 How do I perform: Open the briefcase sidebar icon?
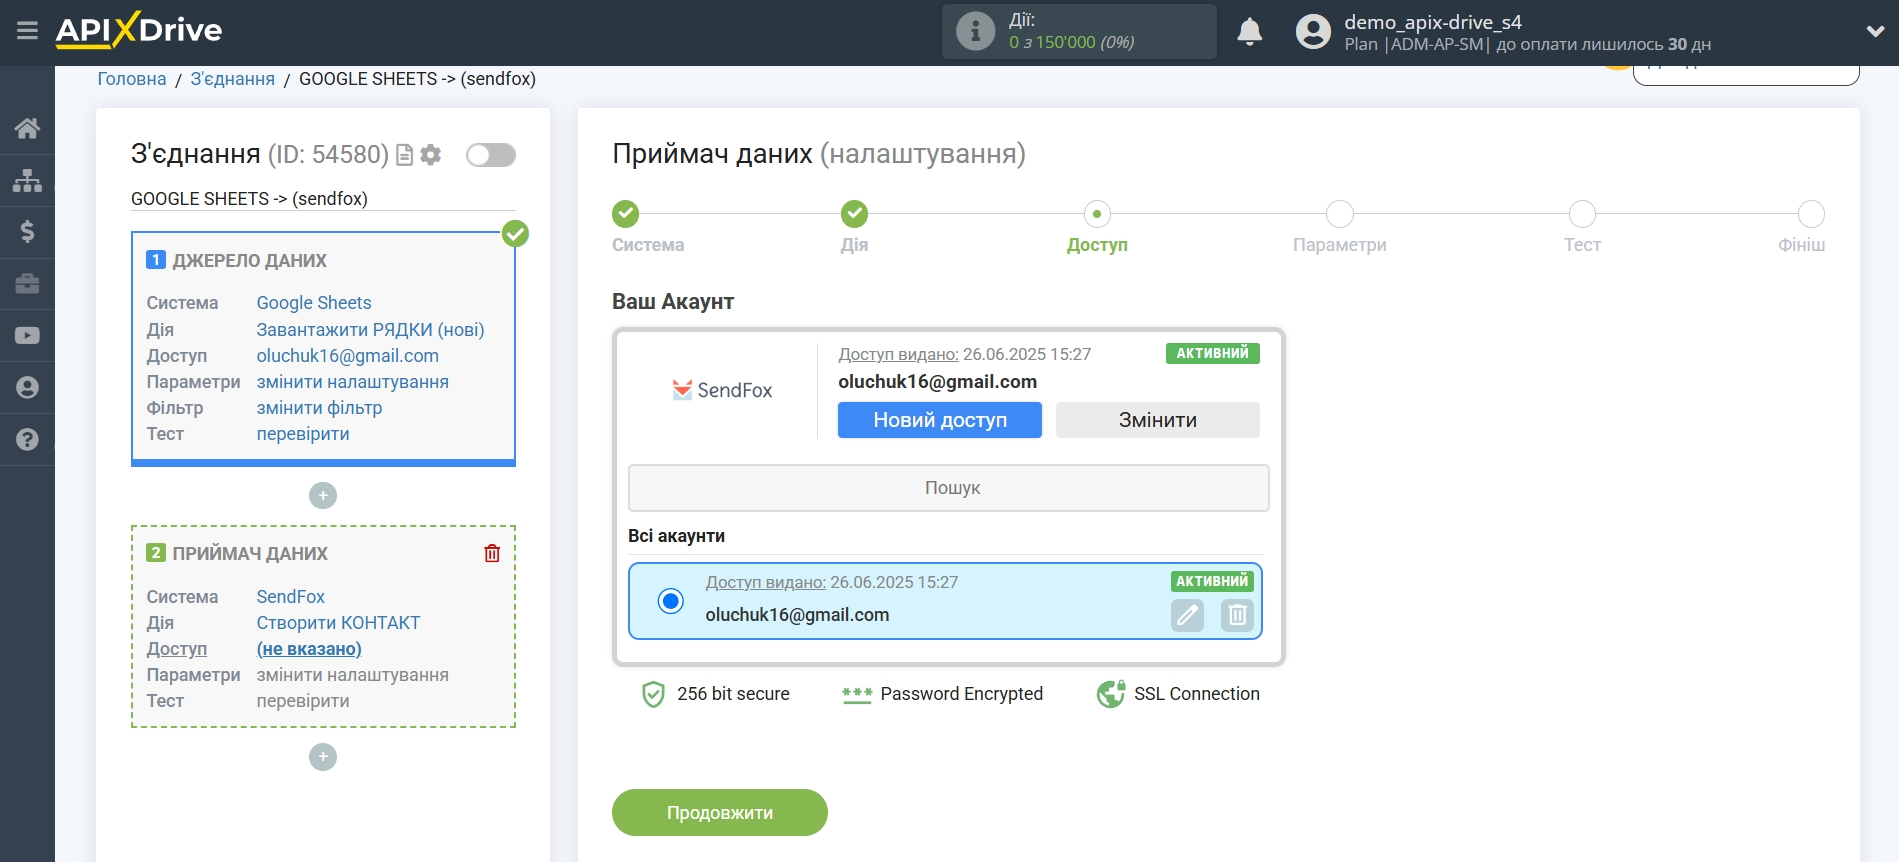[x=27, y=284]
